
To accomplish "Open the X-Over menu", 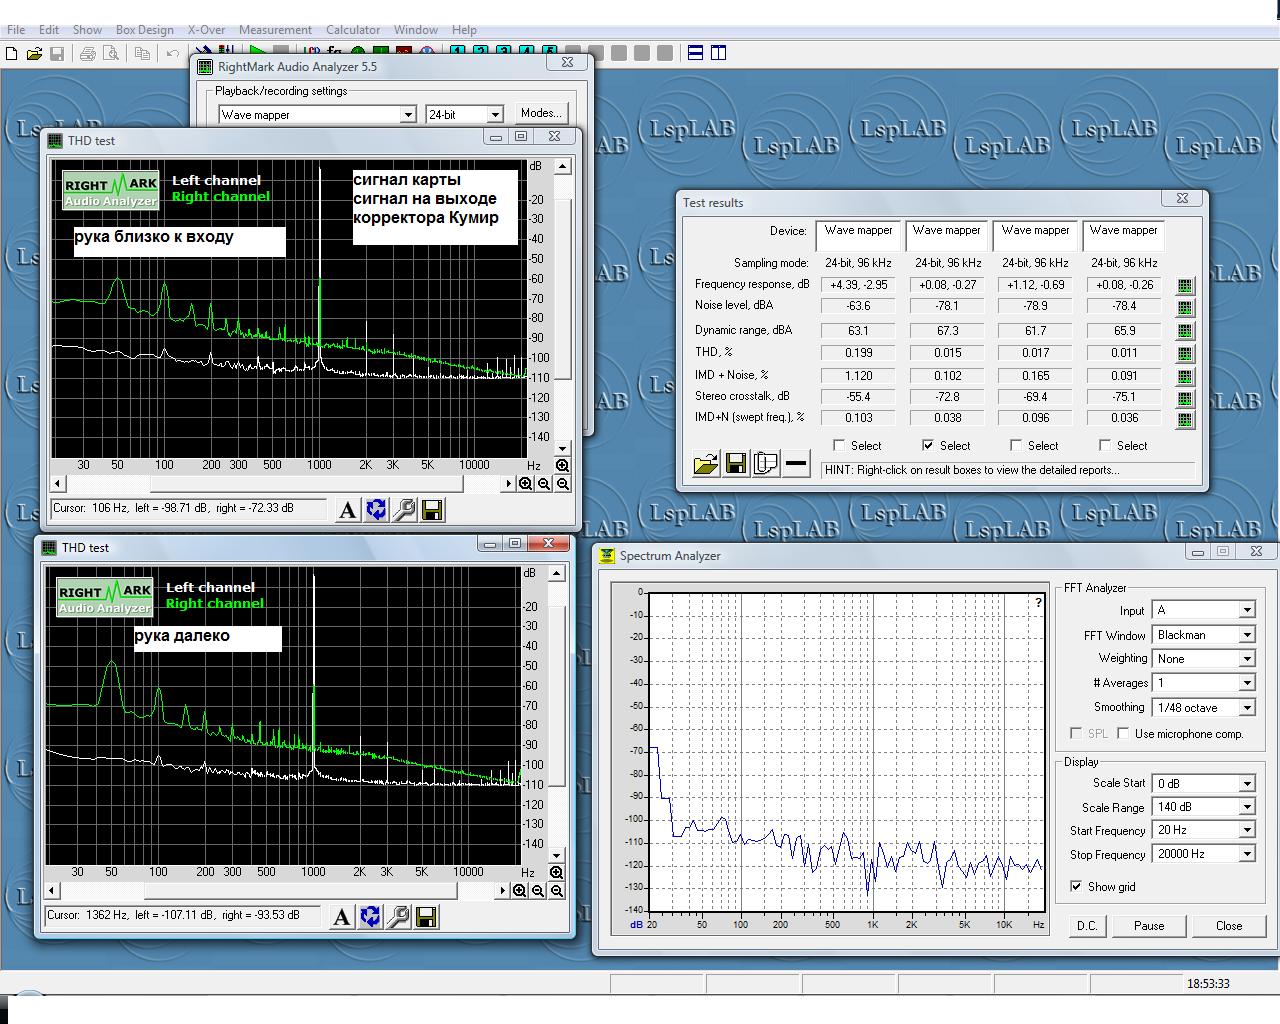I will click(x=206, y=30).
